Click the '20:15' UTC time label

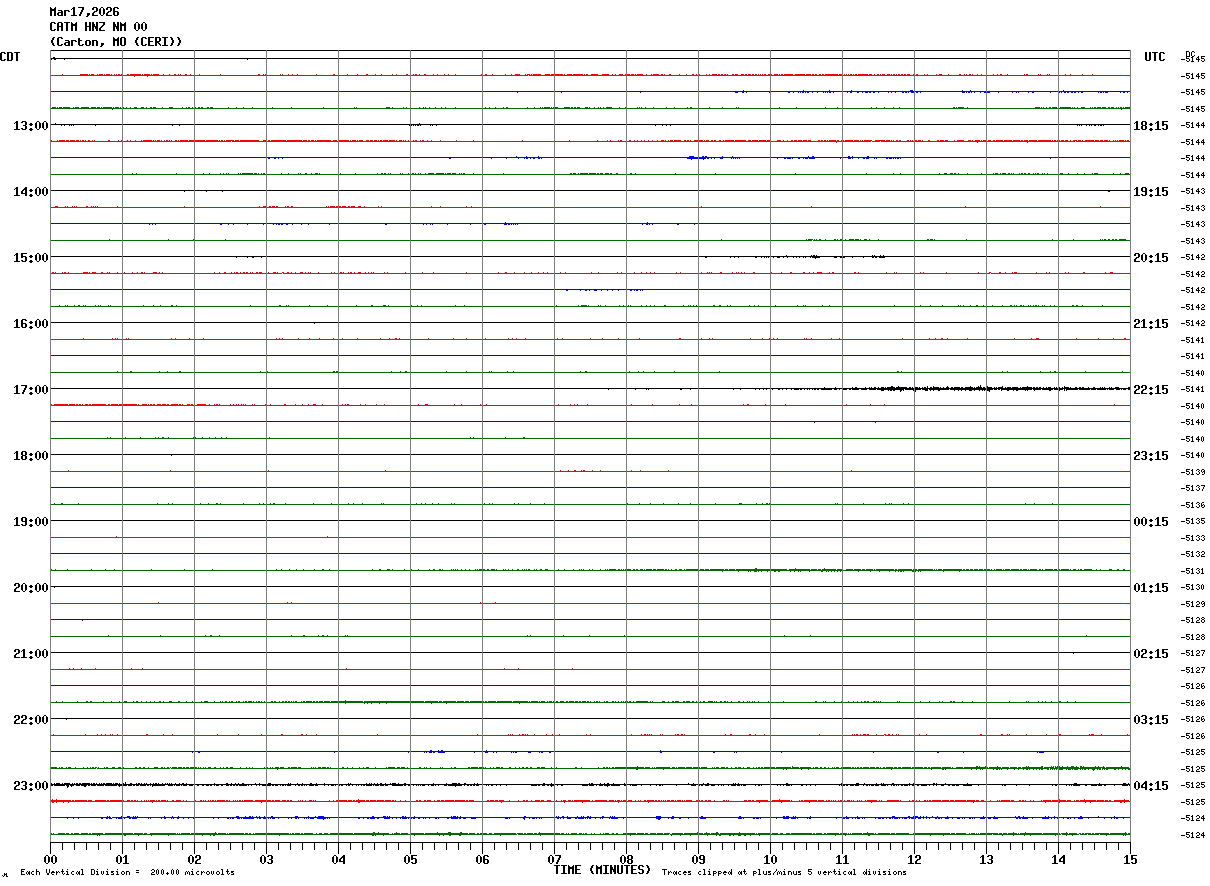coord(1151,257)
